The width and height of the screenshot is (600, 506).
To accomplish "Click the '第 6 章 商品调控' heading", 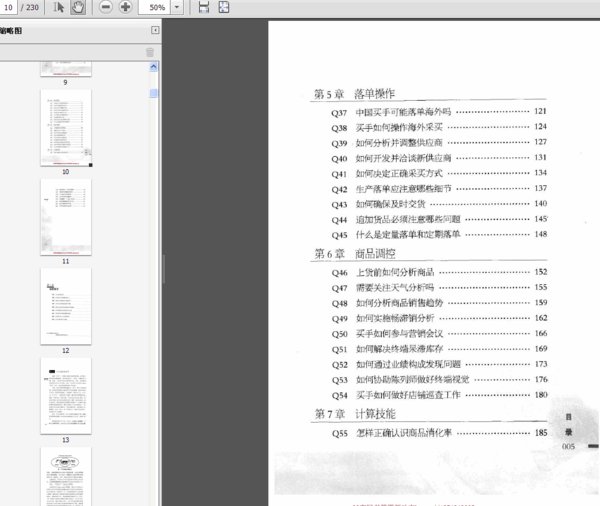I will [x=354, y=253].
